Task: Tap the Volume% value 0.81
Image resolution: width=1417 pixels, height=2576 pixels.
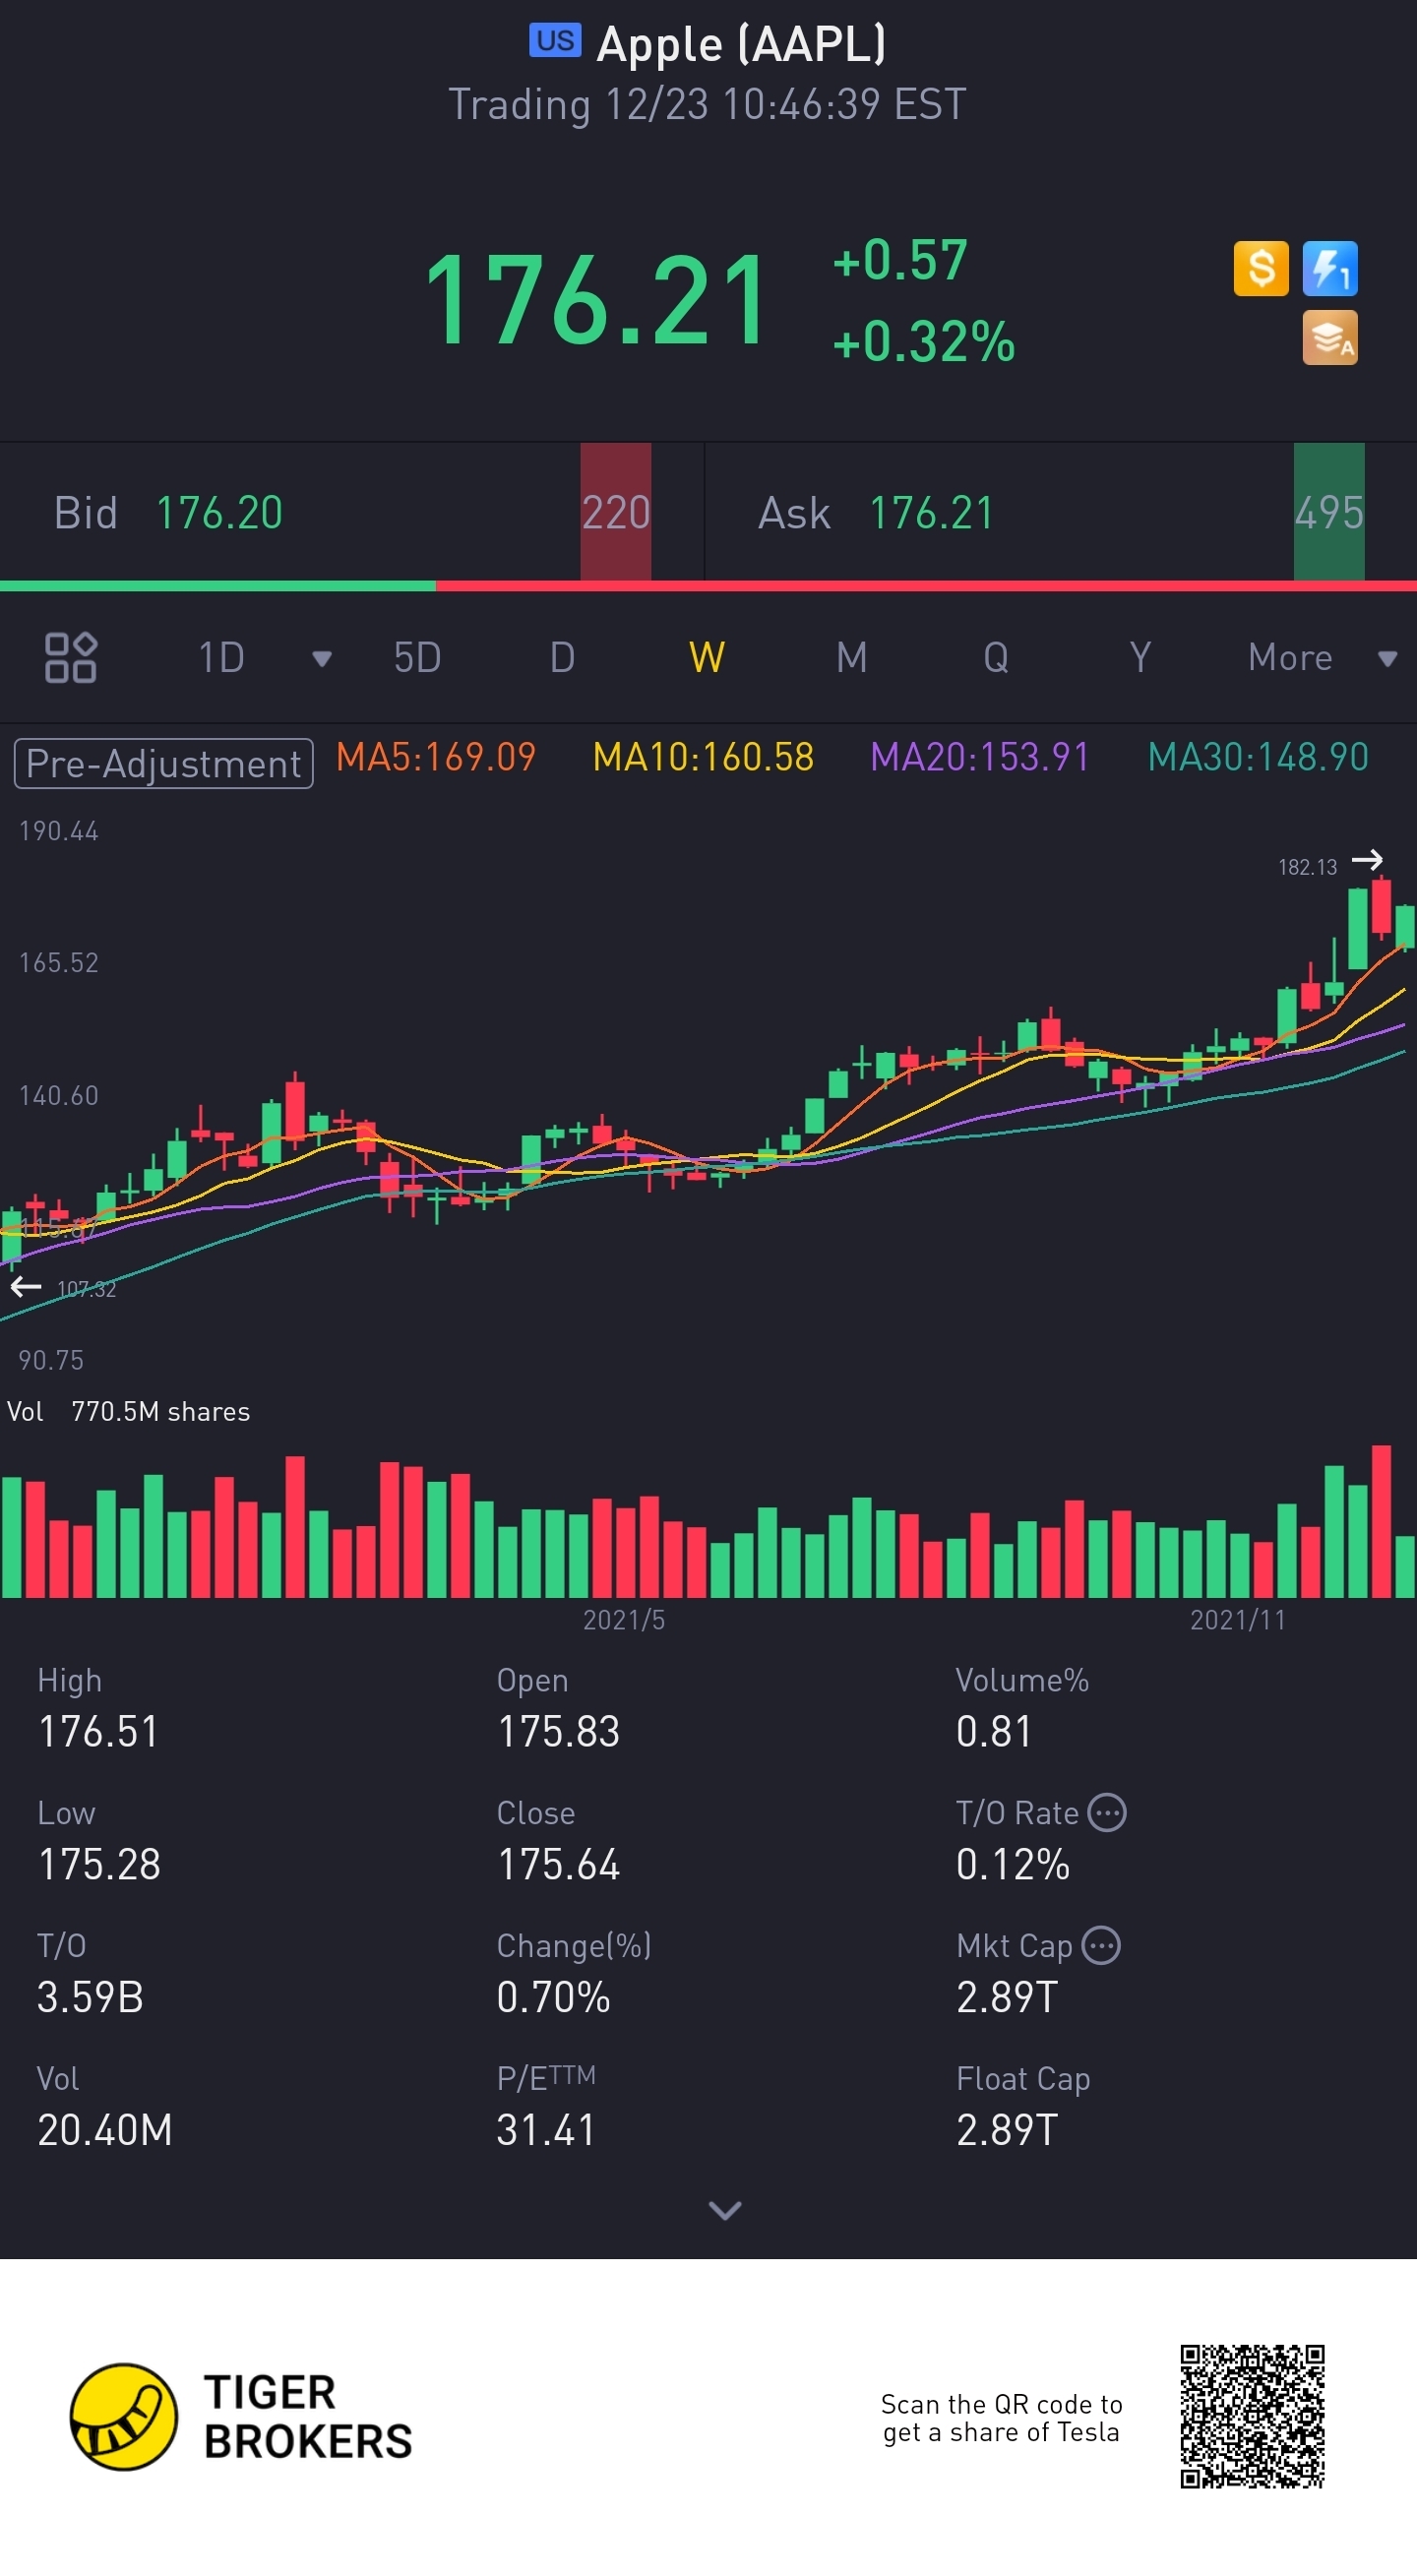Action: tap(994, 1731)
